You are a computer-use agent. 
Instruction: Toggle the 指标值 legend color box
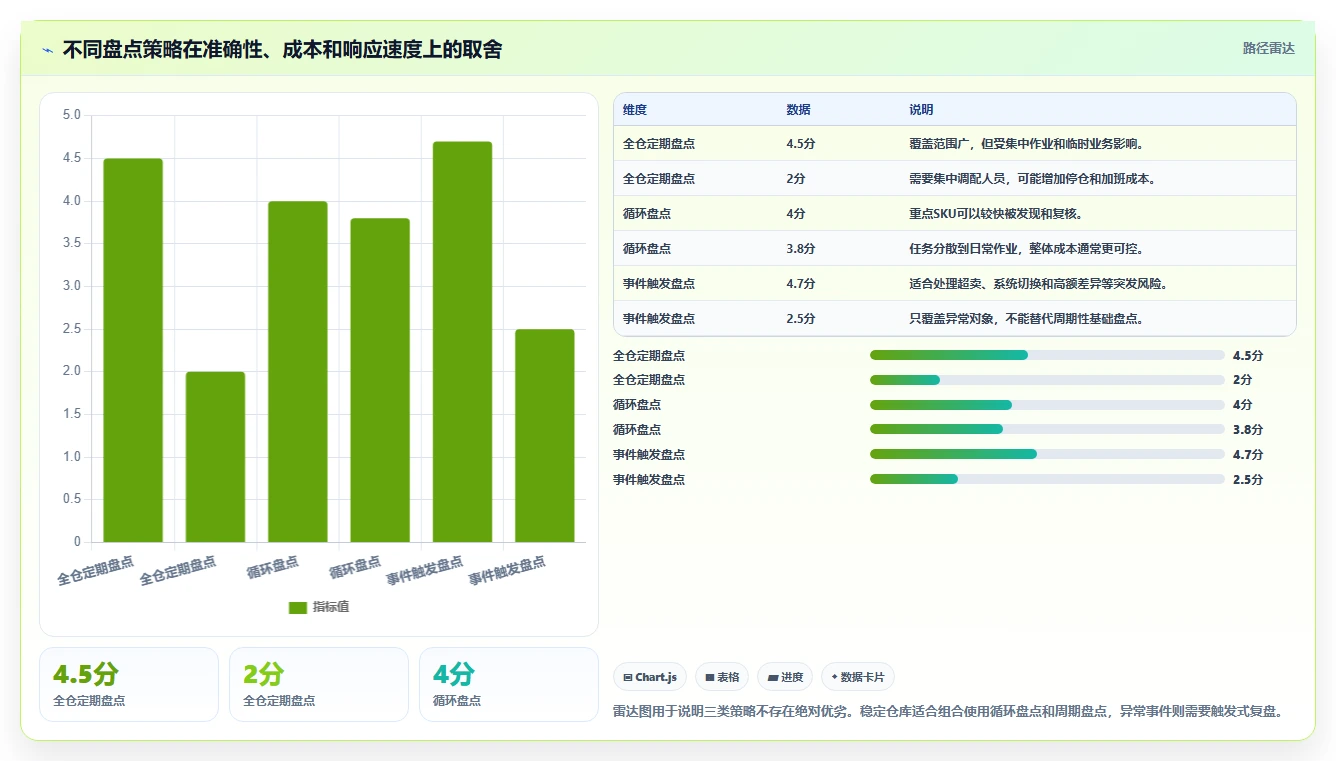(x=297, y=607)
